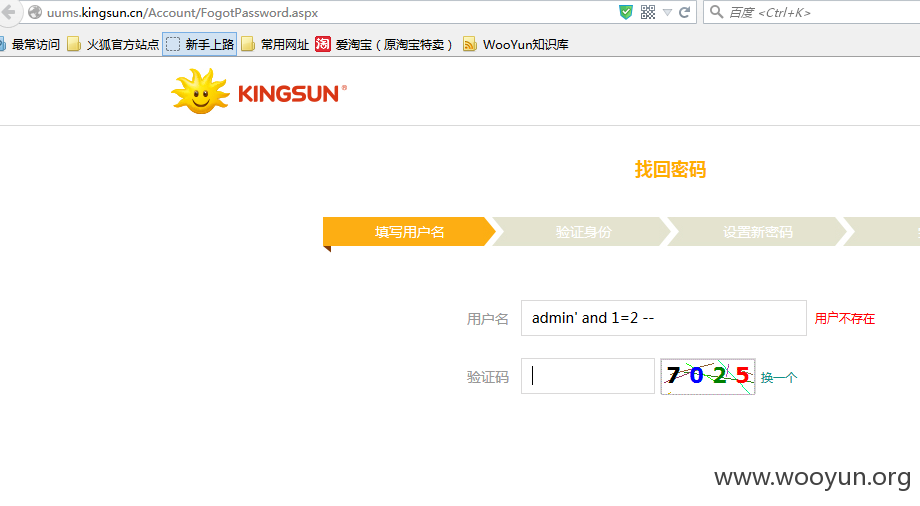Select the 验证身份 step tab
The width and height of the screenshot is (920, 506).
583,232
